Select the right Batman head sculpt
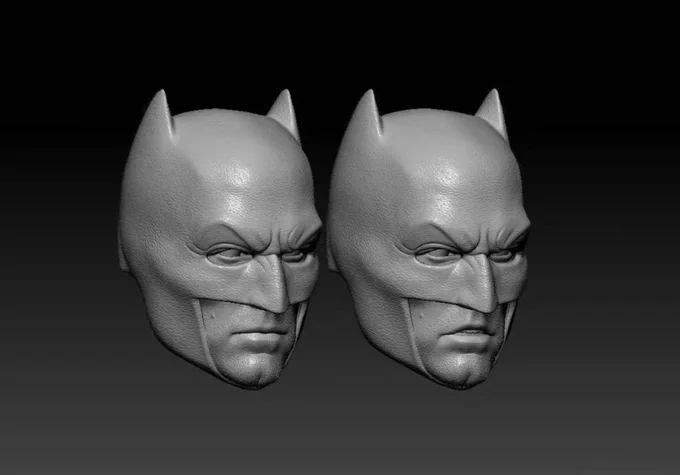This screenshot has height=475, width=680. click(x=428, y=239)
